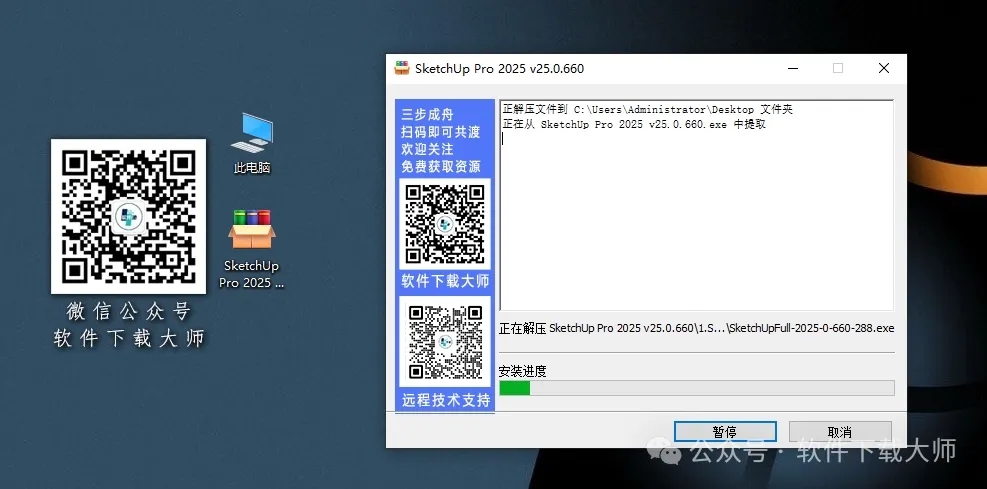This screenshot has width=987, height=489.
Task: Click the greyed-out maximize button
Action: [838, 69]
